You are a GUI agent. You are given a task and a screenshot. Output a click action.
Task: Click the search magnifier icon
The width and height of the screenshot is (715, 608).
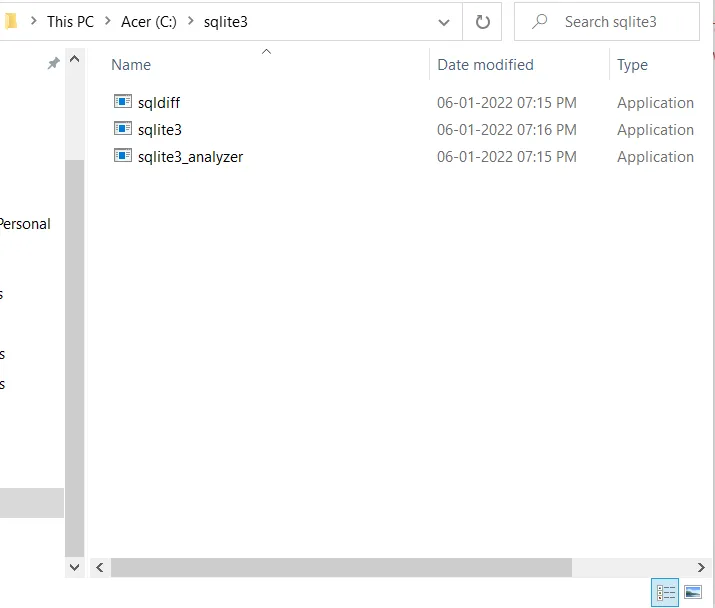tap(539, 21)
